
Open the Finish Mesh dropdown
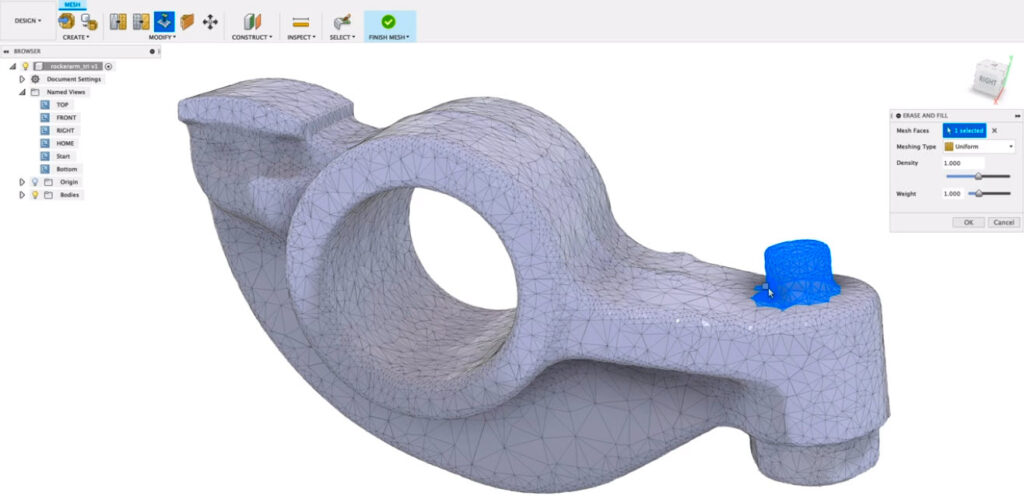pos(389,37)
